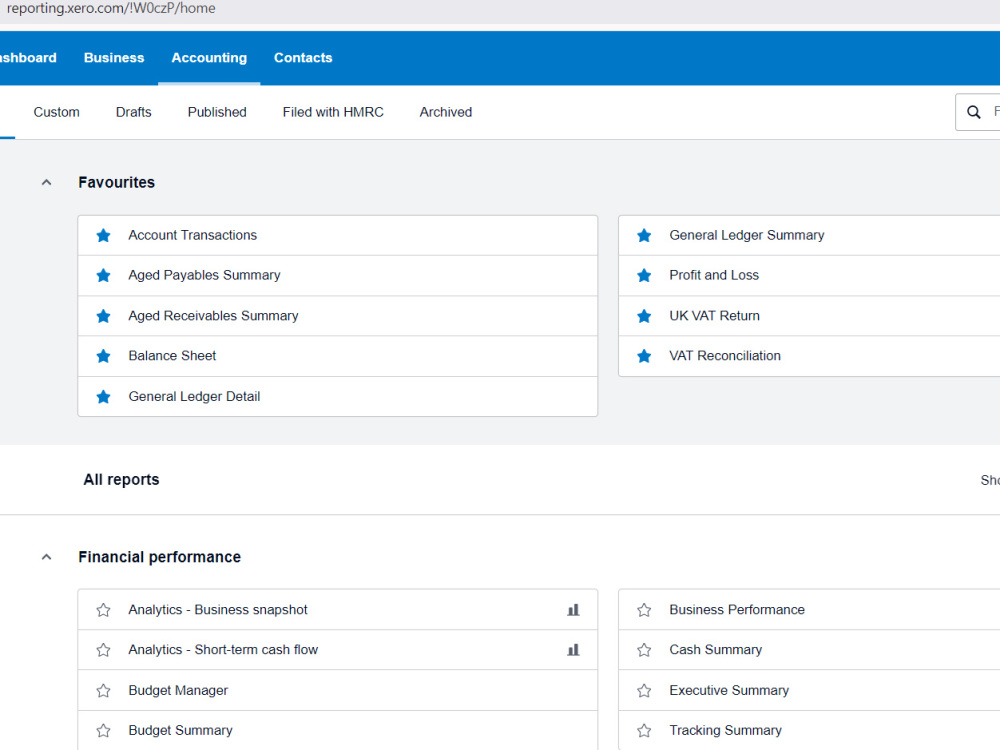Add Cash Summary star to favourites
Screen dimensions: 1000x750
644,650
